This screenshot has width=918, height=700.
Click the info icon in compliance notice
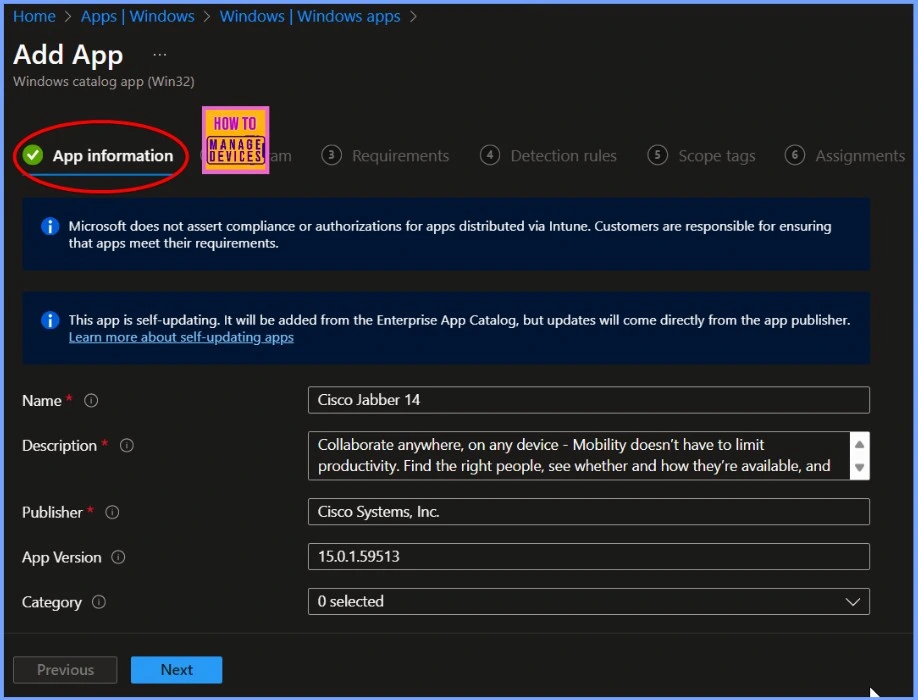(x=50, y=226)
